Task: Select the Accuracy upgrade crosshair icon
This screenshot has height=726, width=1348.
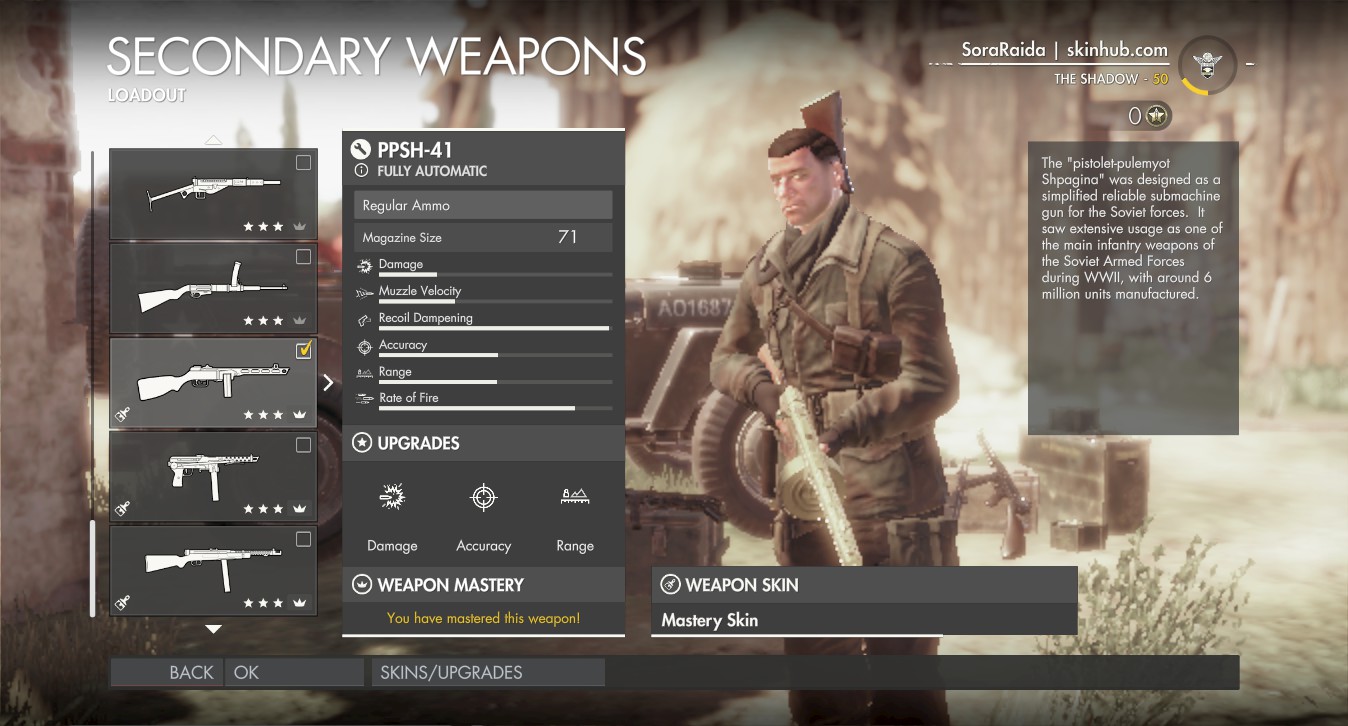Action: (484, 497)
